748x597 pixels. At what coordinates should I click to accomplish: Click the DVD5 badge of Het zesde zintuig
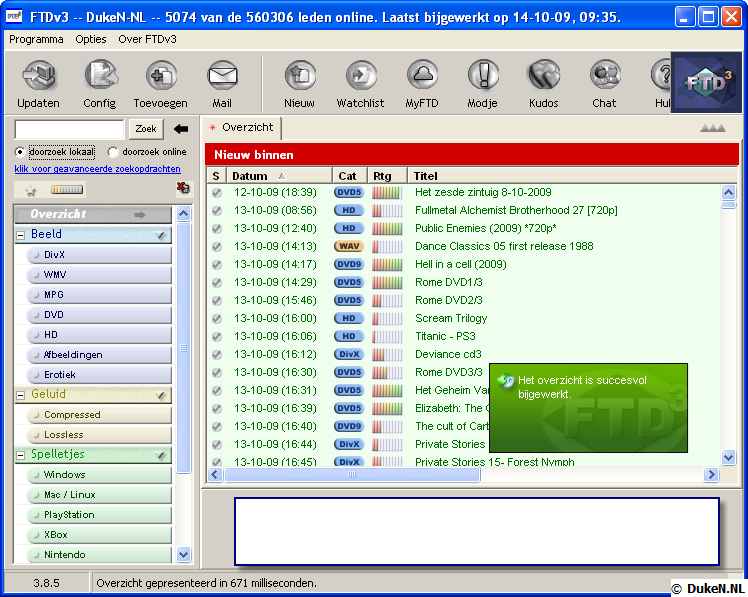[x=349, y=192]
